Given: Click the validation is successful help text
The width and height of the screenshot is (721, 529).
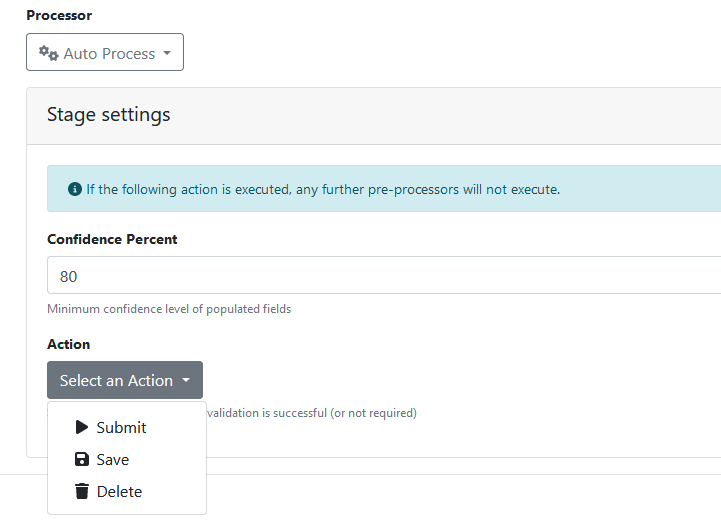Looking at the screenshot, I should (x=311, y=412).
